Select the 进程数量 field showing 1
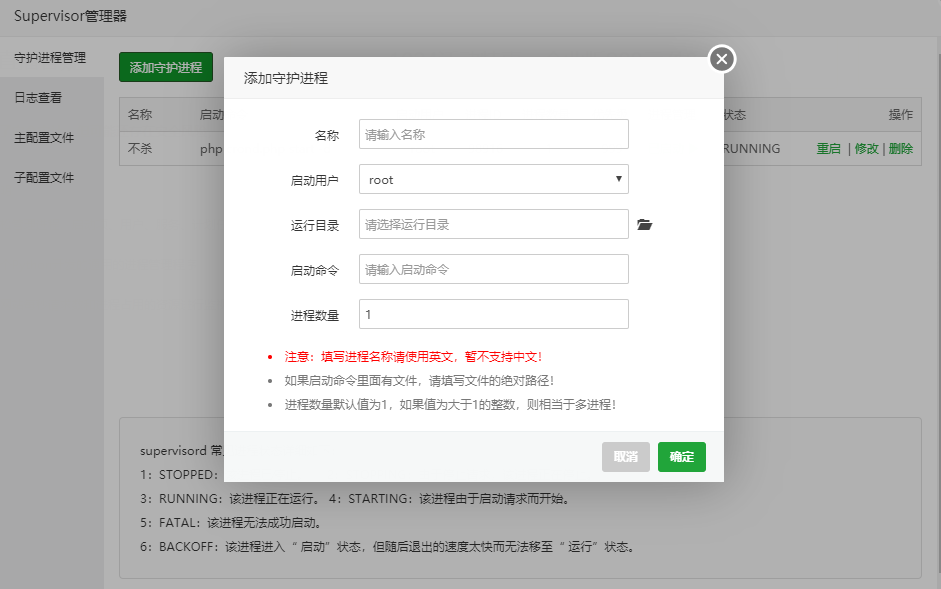Image resolution: width=941 pixels, height=589 pixels. [x=493, y=314]
